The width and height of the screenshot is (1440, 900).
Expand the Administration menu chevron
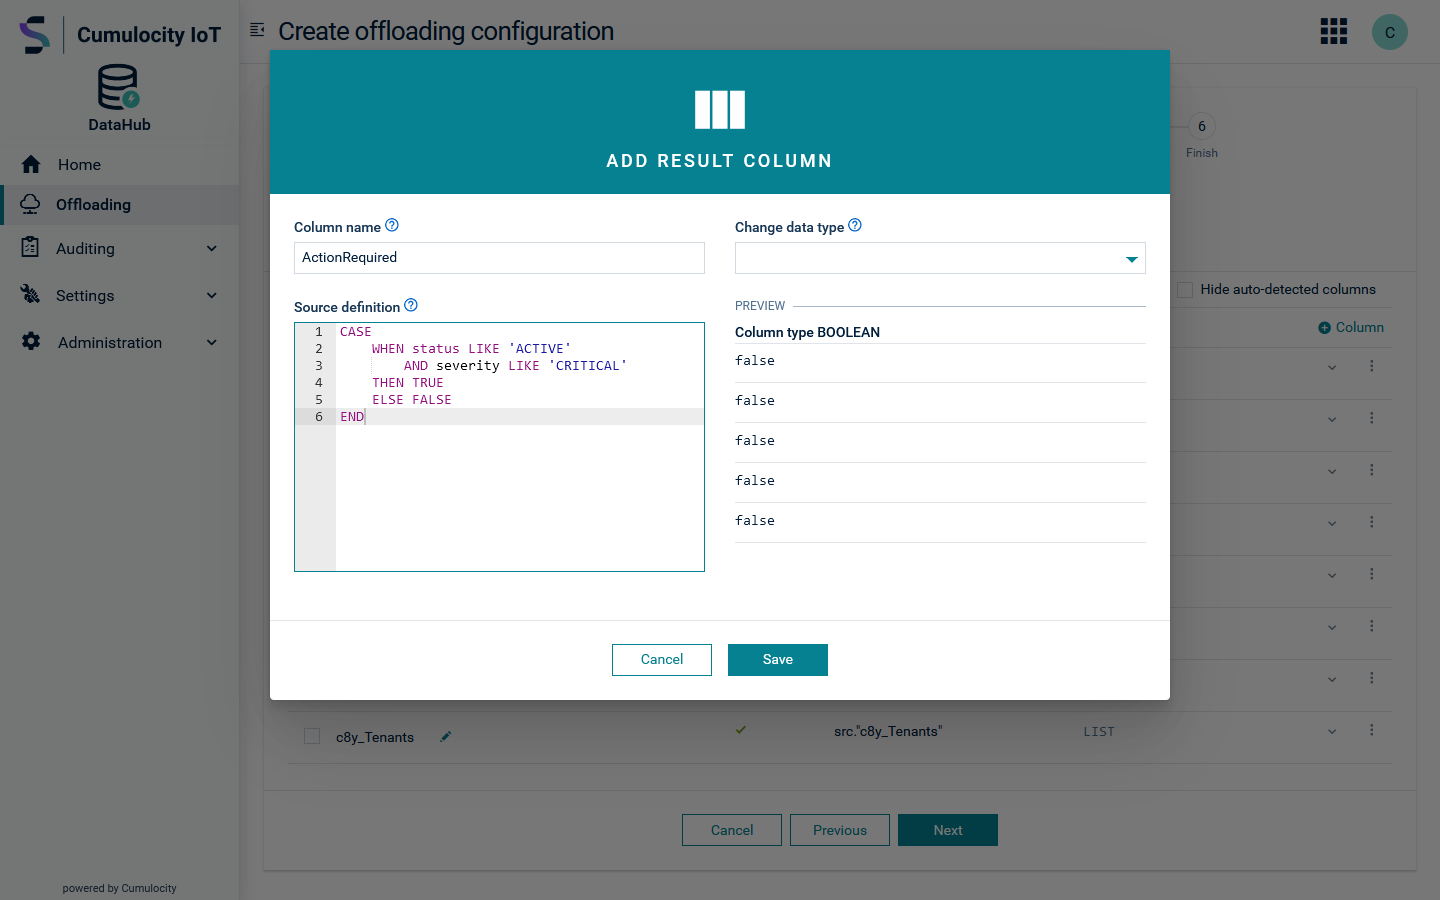coord(212,342)
